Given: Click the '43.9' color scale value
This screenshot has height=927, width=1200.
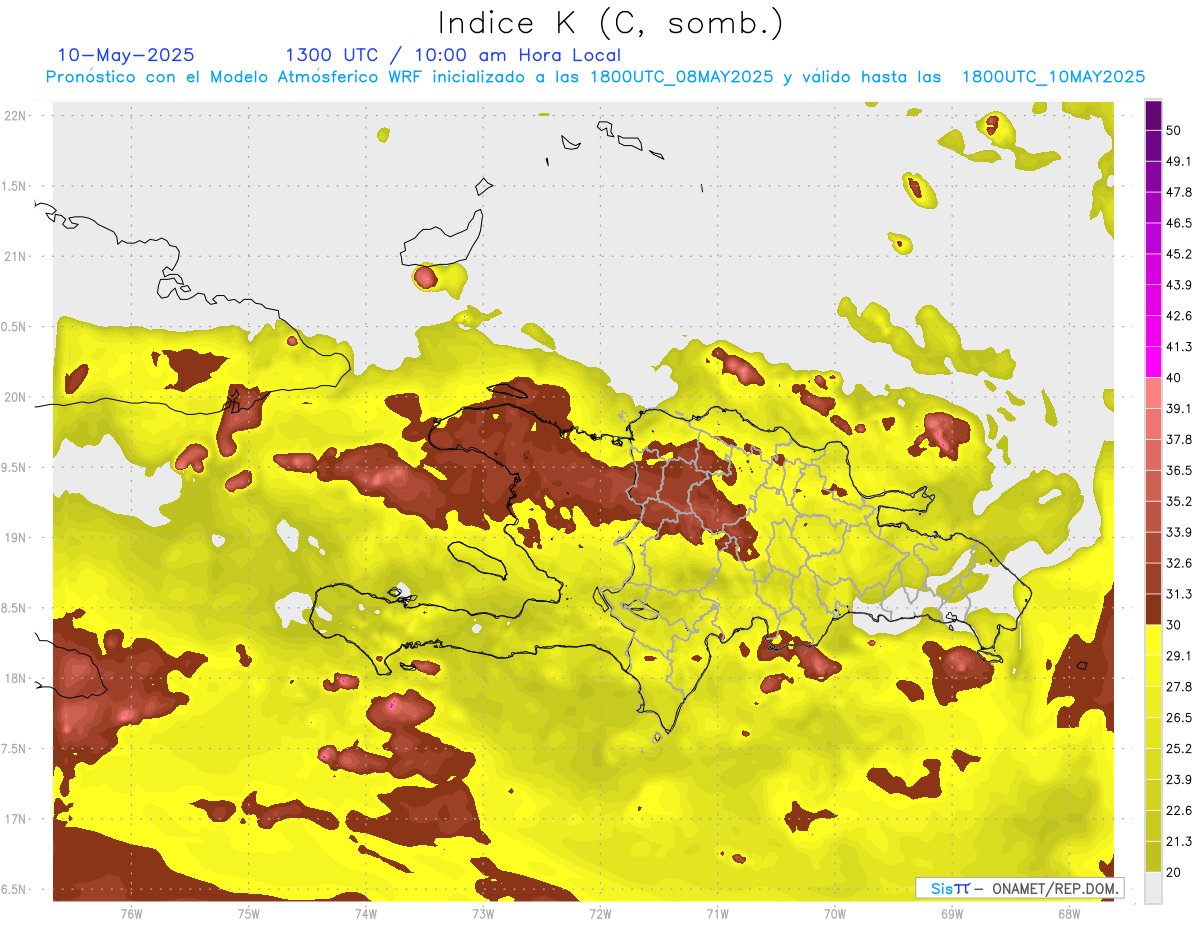Looking at the screenshot, I should (x=1179, y=285).
